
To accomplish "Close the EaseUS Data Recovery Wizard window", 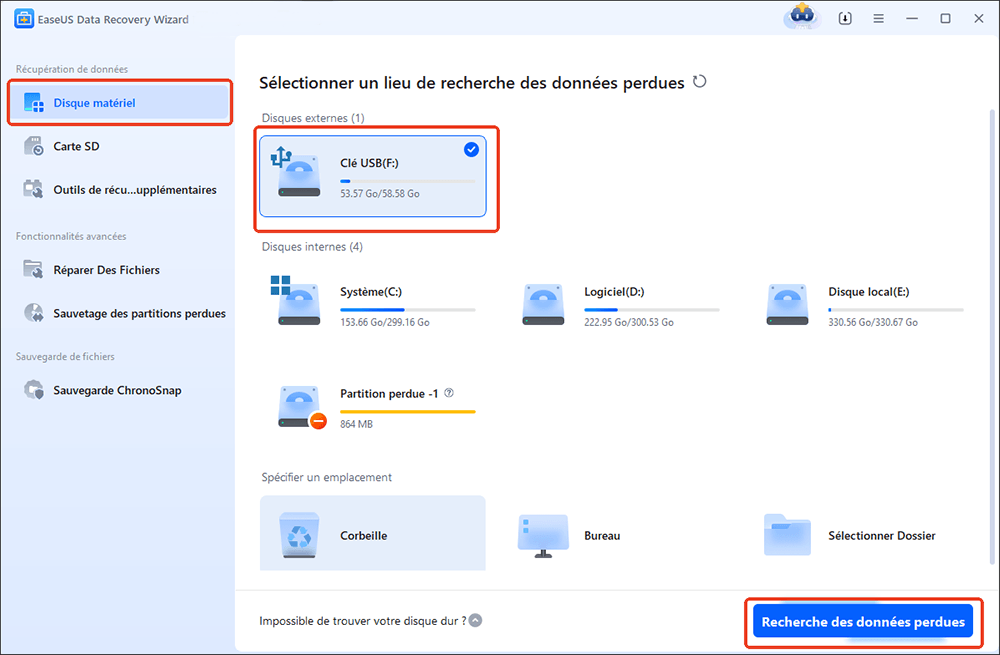I will pos(978,18).
